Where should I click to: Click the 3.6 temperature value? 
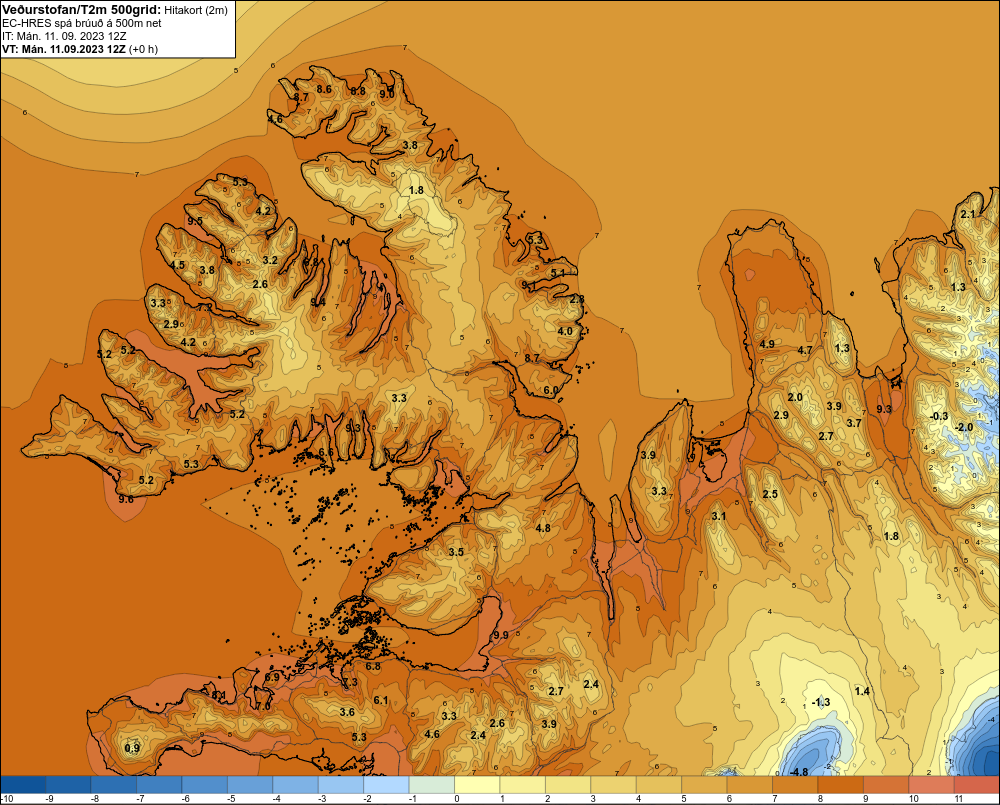tap(347, 712)
